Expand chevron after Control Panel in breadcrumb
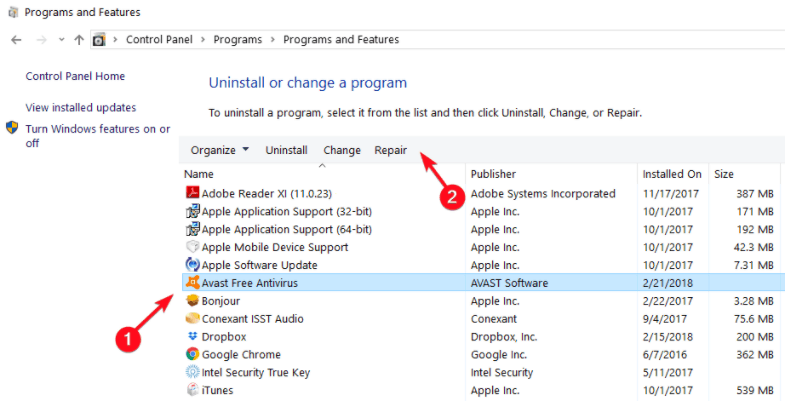791x420 pixels. pos(203,39)
